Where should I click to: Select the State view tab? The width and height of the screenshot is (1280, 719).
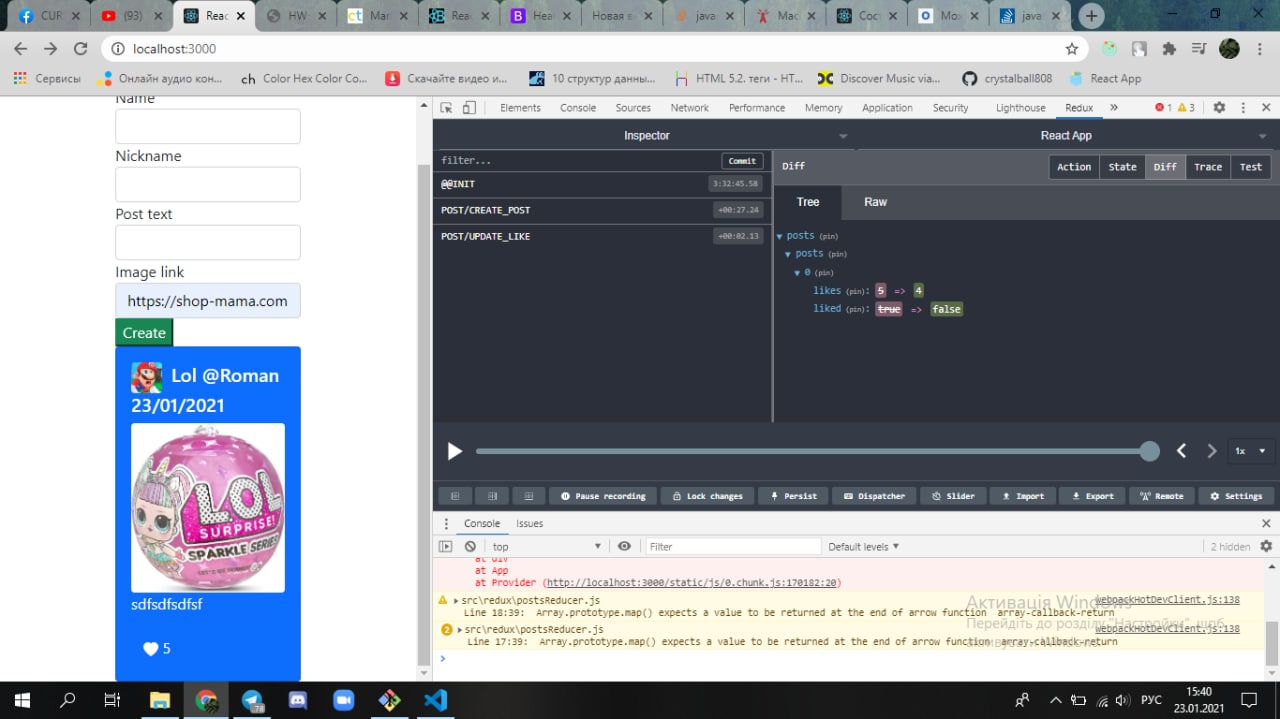tap(1122, 167)
